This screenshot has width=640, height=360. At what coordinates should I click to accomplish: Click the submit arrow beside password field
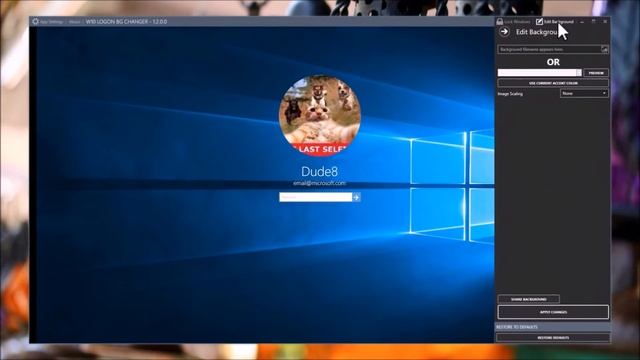(356, 197)
